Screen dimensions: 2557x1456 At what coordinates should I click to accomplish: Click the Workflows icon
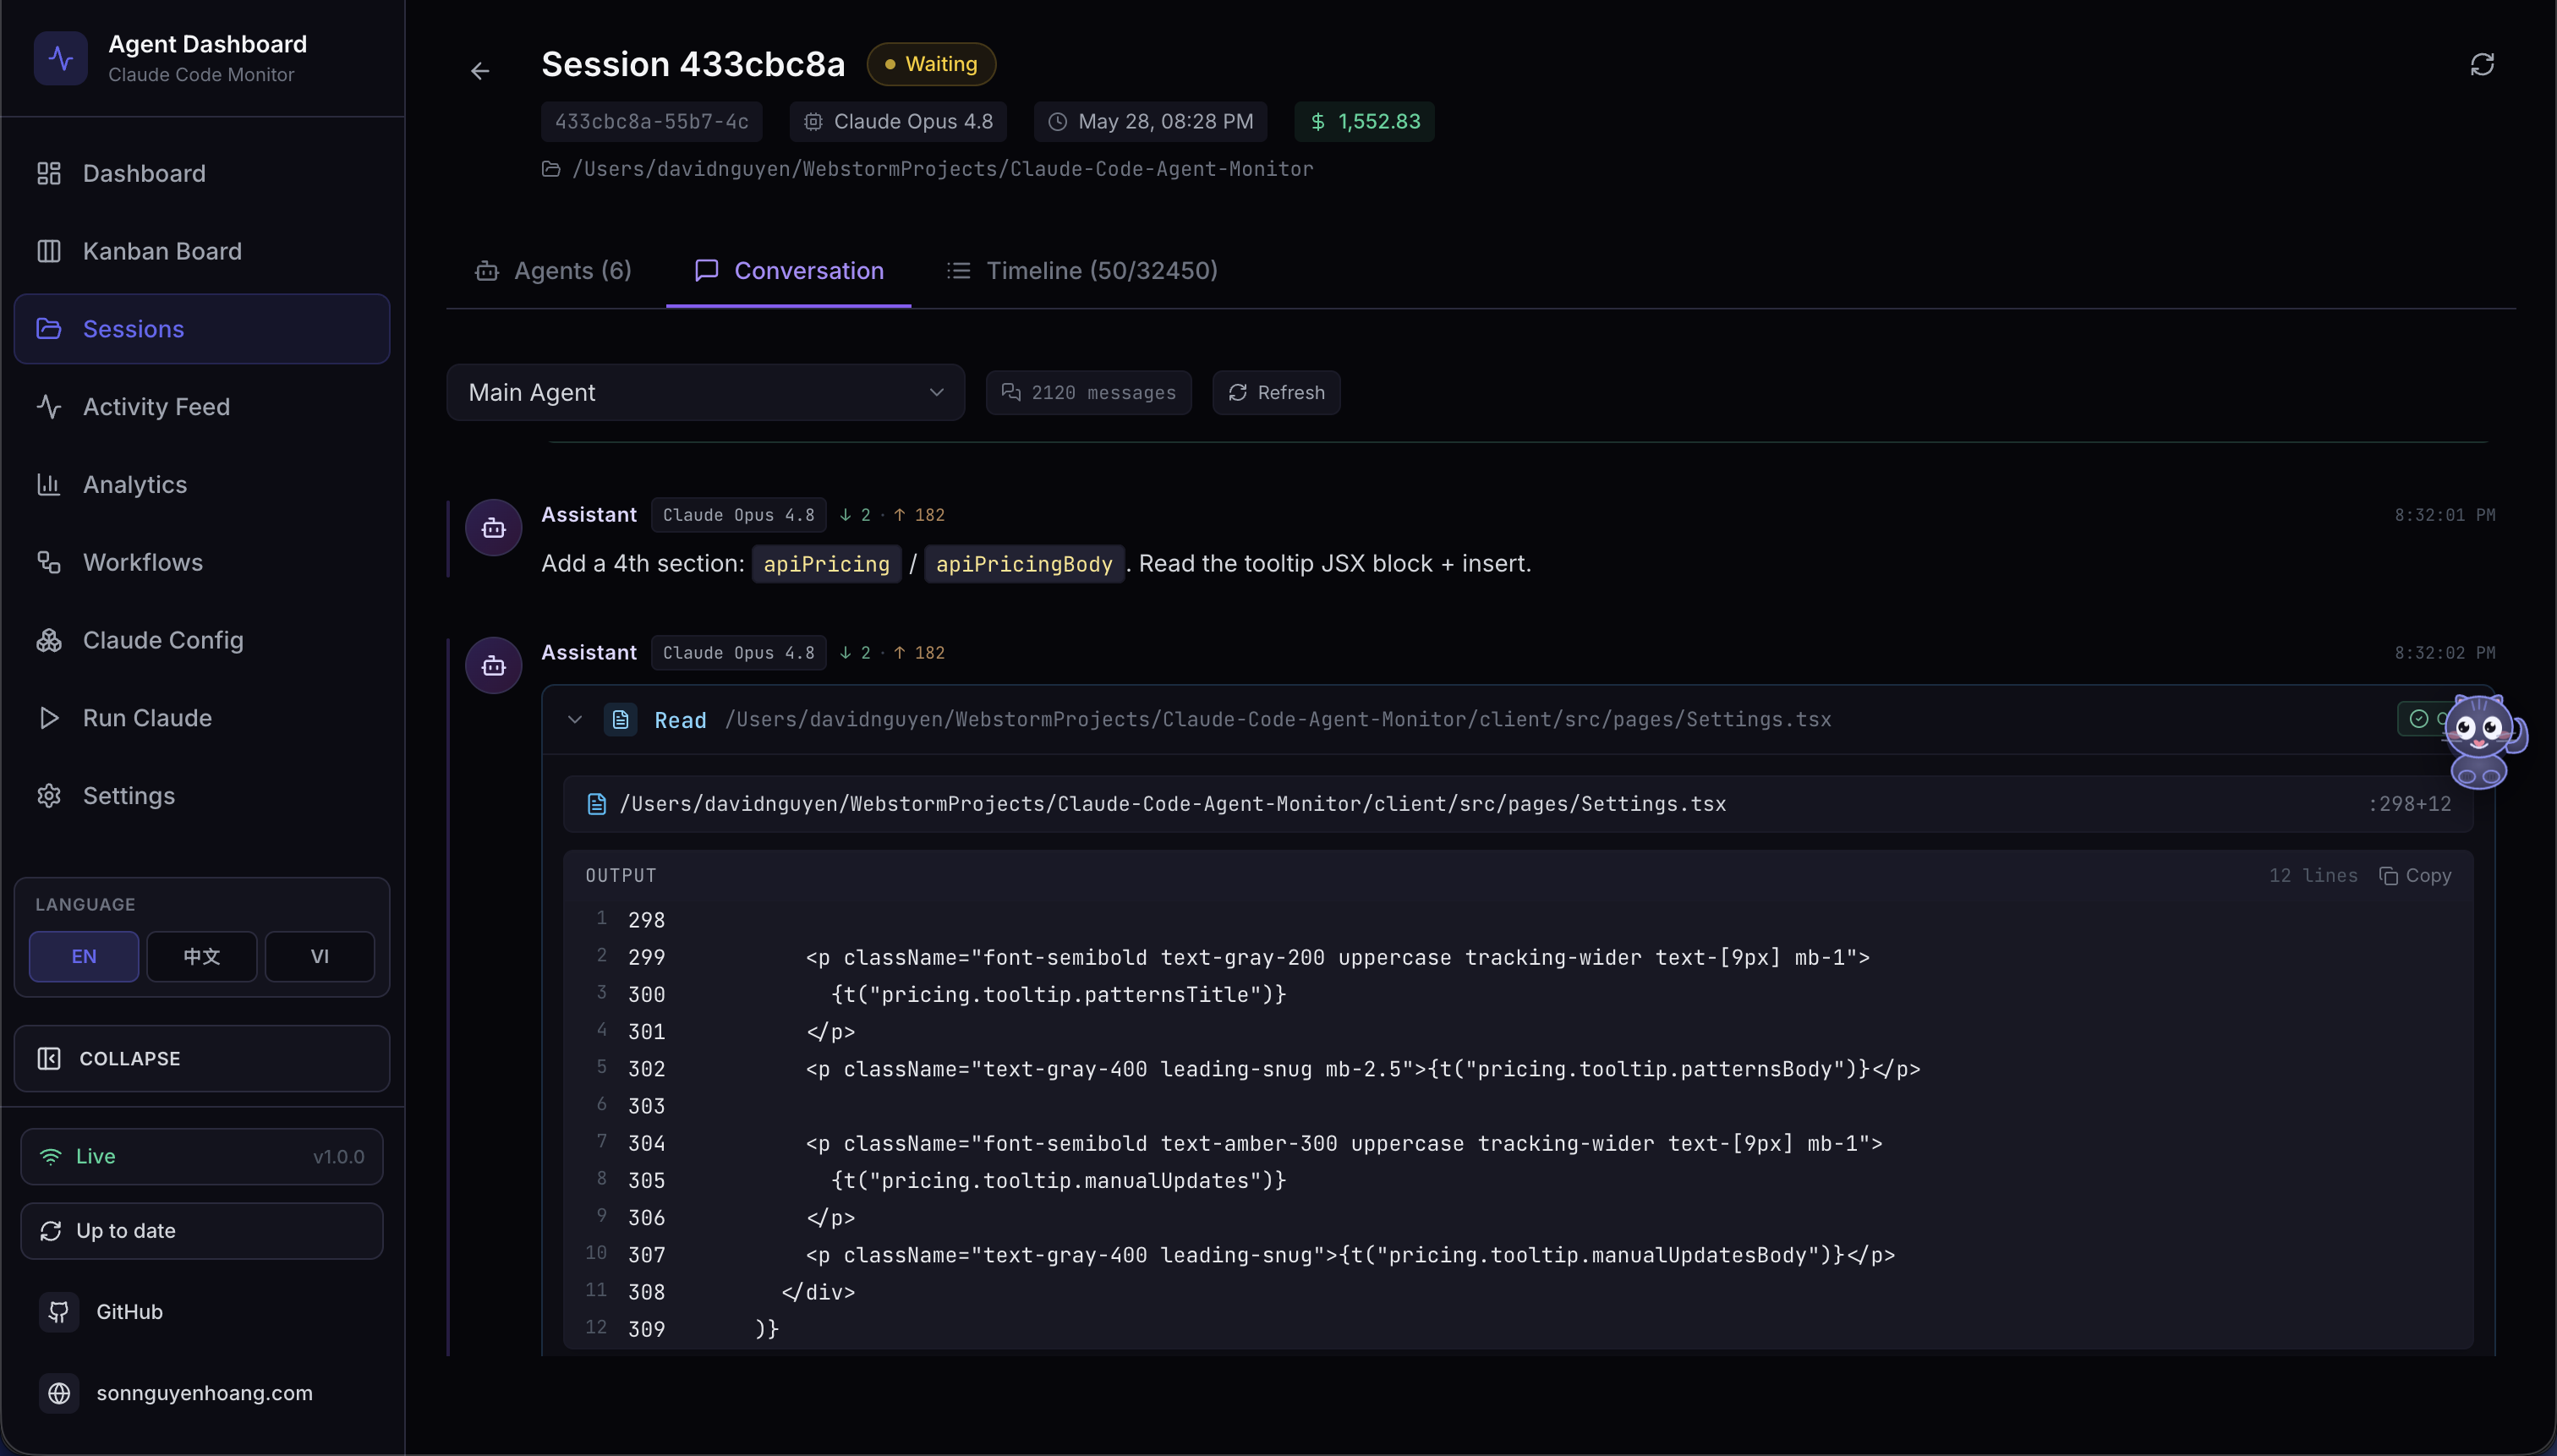(x=49, y=562)
